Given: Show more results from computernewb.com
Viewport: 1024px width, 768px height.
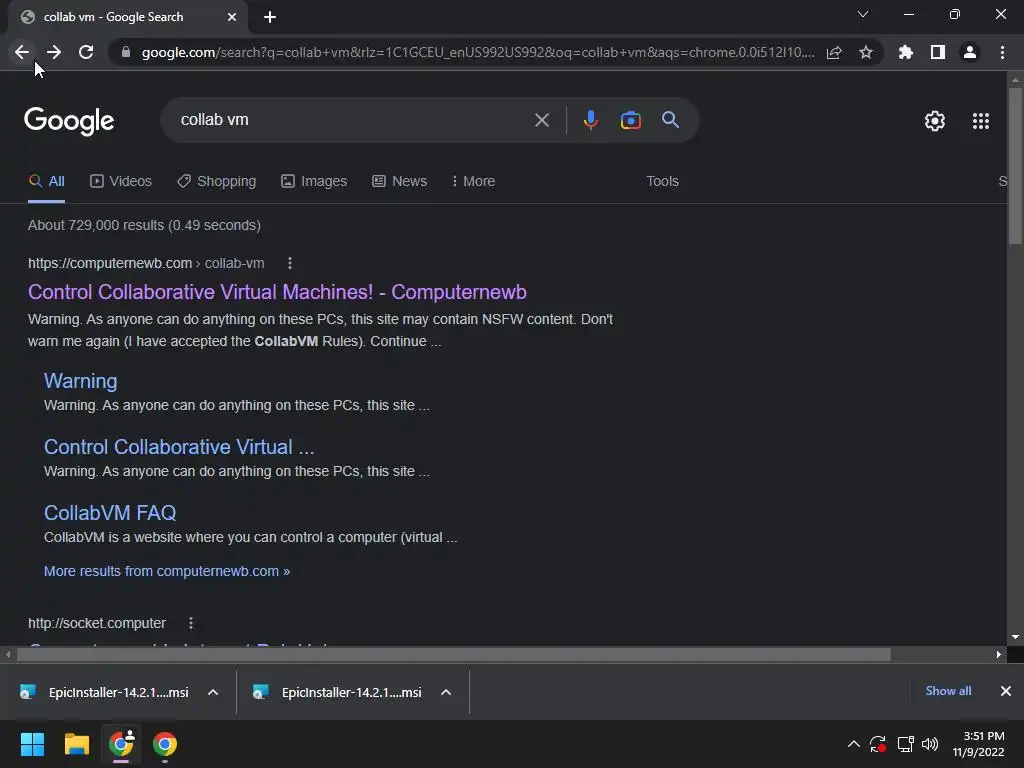Looking at the screenshot, I should coord(167,571).
